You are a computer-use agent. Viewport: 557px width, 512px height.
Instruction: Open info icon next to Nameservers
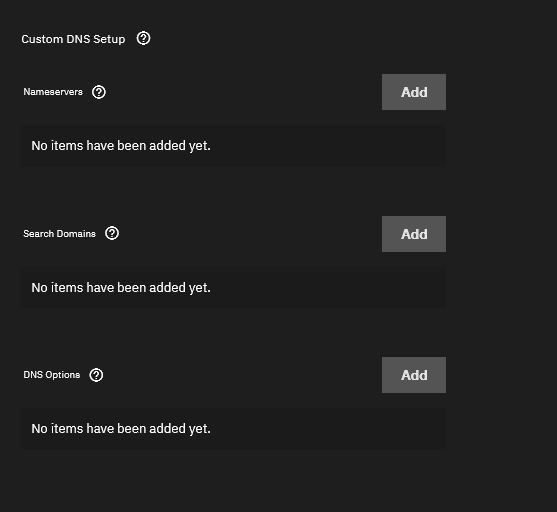[x=98, y=92]
